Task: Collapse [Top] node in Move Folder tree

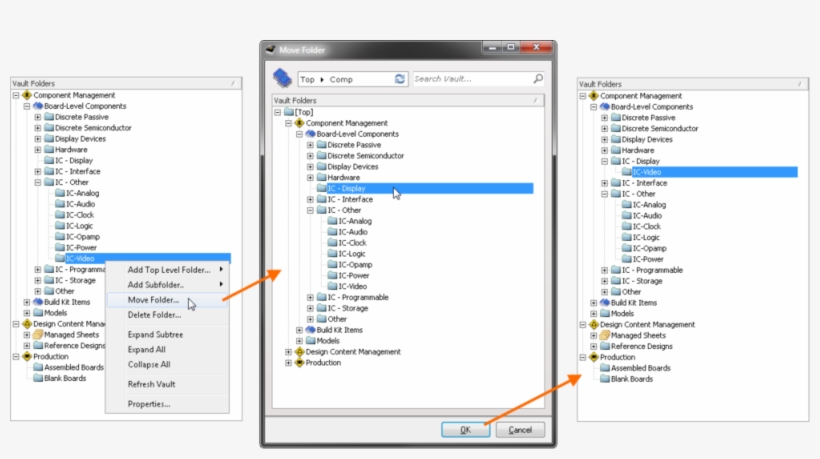Action: tap(278, 112)
